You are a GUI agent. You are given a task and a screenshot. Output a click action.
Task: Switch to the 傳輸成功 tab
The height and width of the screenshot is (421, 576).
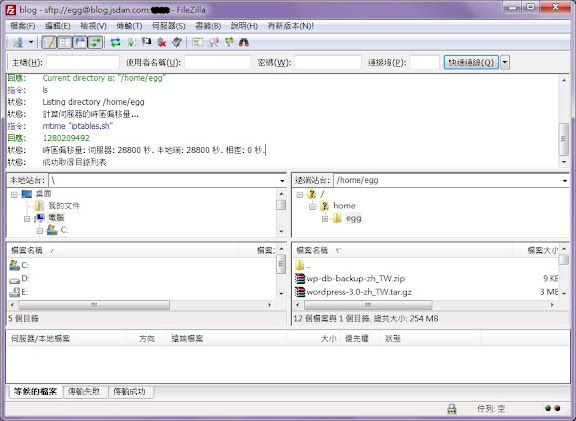129,392
